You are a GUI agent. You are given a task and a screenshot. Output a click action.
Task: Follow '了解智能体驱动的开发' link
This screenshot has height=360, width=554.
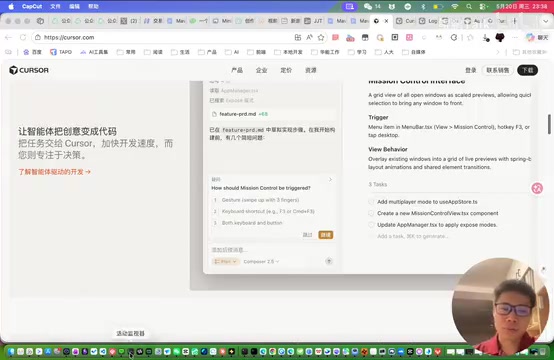pyautogui.click(x=55, y=172)
